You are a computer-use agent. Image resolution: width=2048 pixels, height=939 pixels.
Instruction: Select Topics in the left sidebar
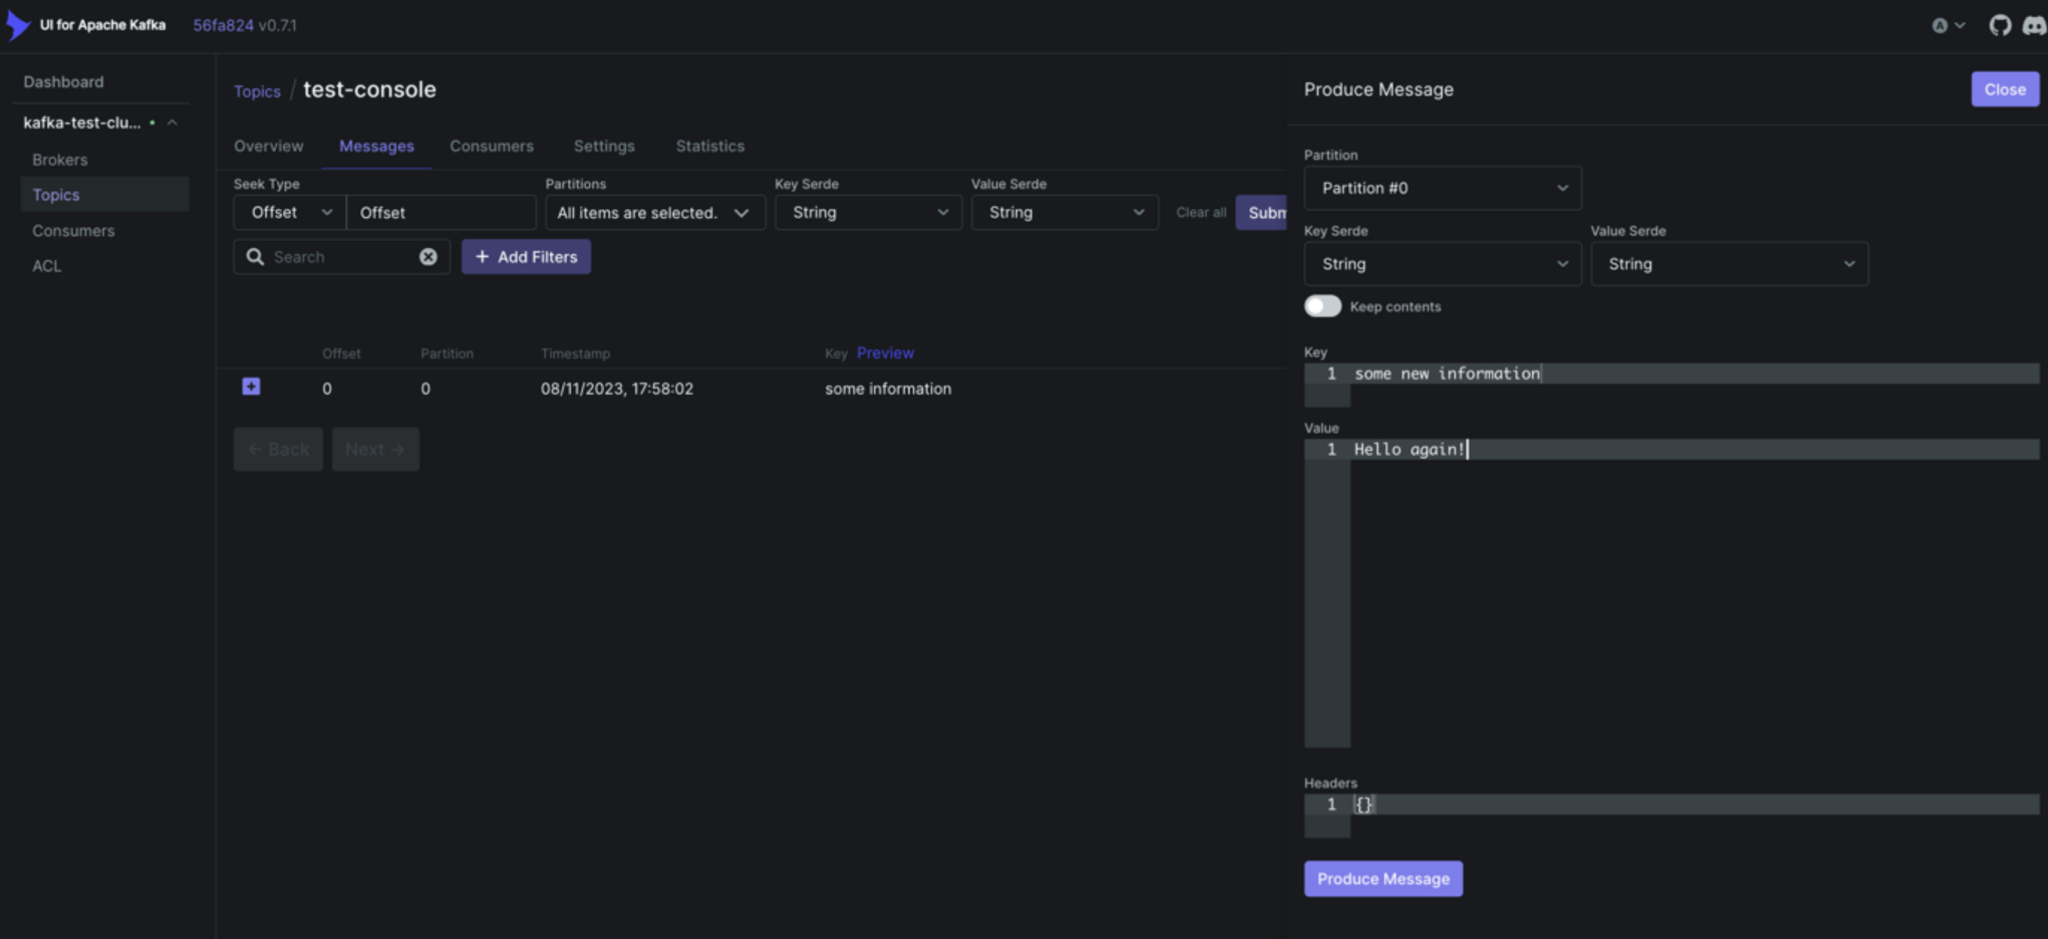(56, 194)
